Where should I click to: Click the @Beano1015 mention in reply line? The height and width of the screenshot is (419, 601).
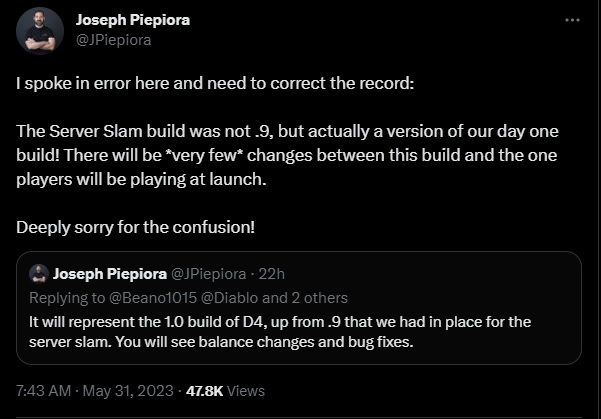[153, 298]
